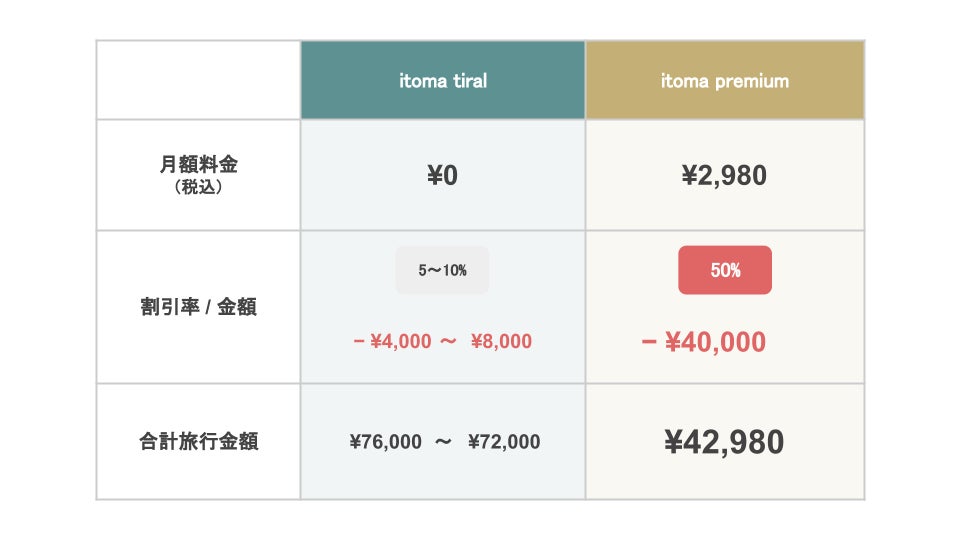Click the ¥72,000 trial total
Screen dimensions: 960x540
(x=504, y=442)
